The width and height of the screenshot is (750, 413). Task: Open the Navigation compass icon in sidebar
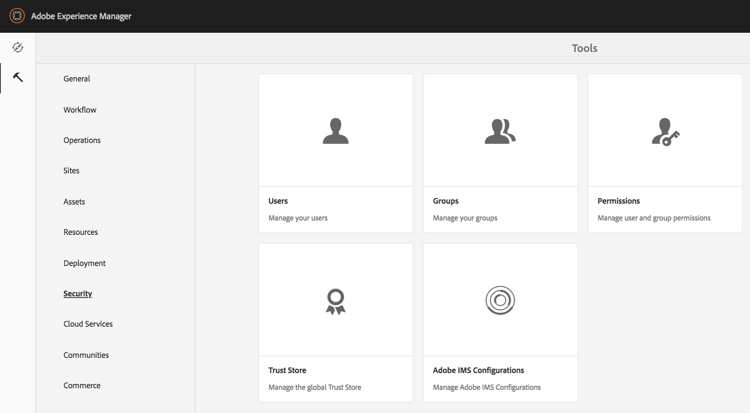click(x=18, y=47)
